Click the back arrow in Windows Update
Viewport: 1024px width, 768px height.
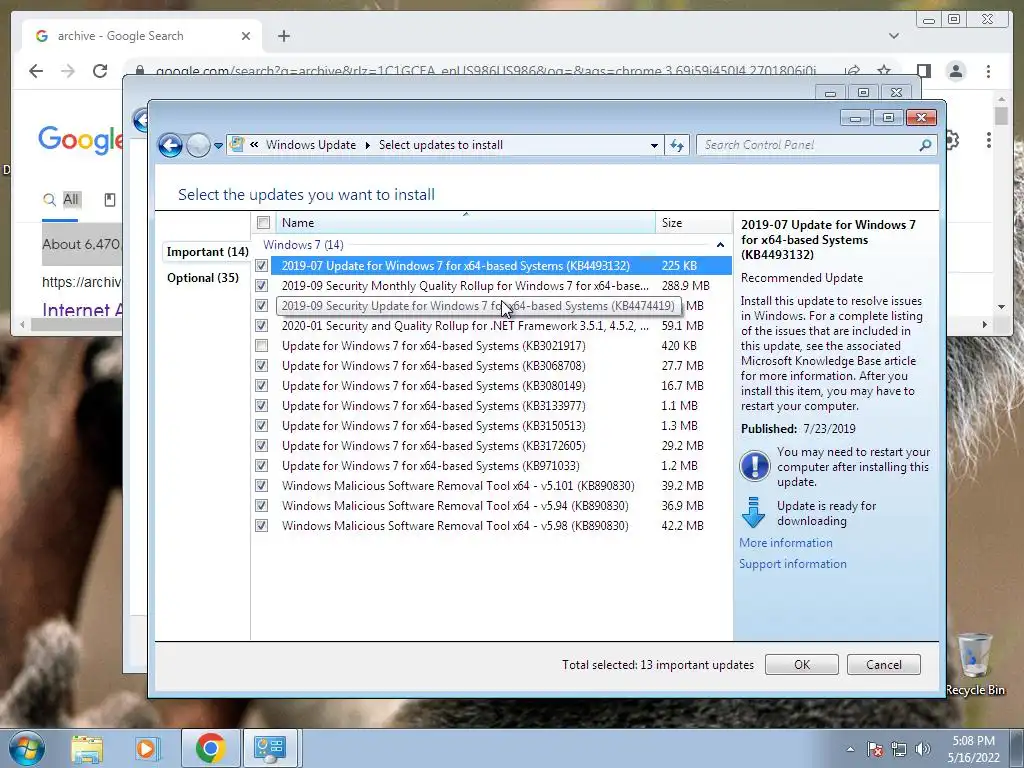[170, 145]
